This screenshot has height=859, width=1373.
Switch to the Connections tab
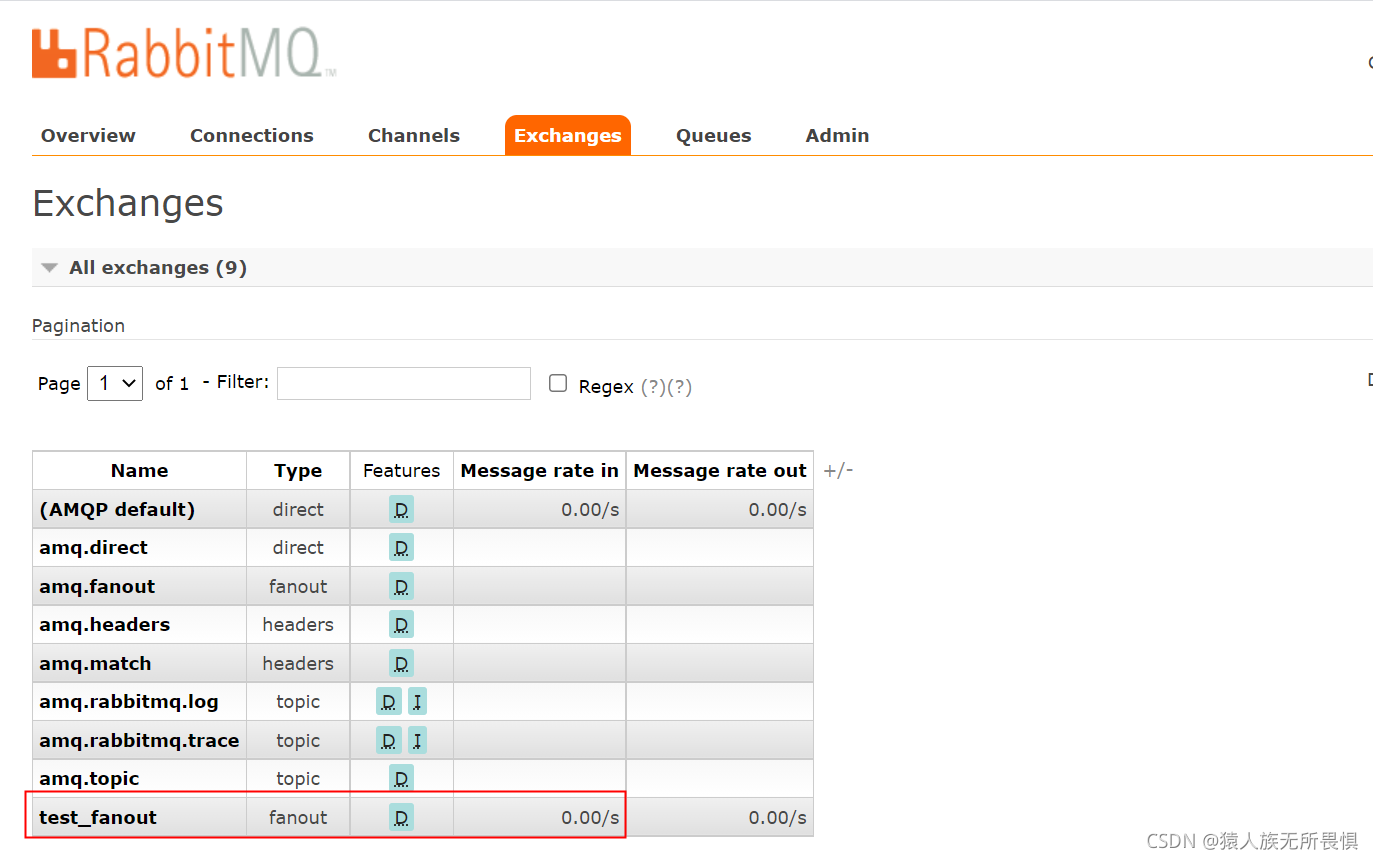(252, 136)
